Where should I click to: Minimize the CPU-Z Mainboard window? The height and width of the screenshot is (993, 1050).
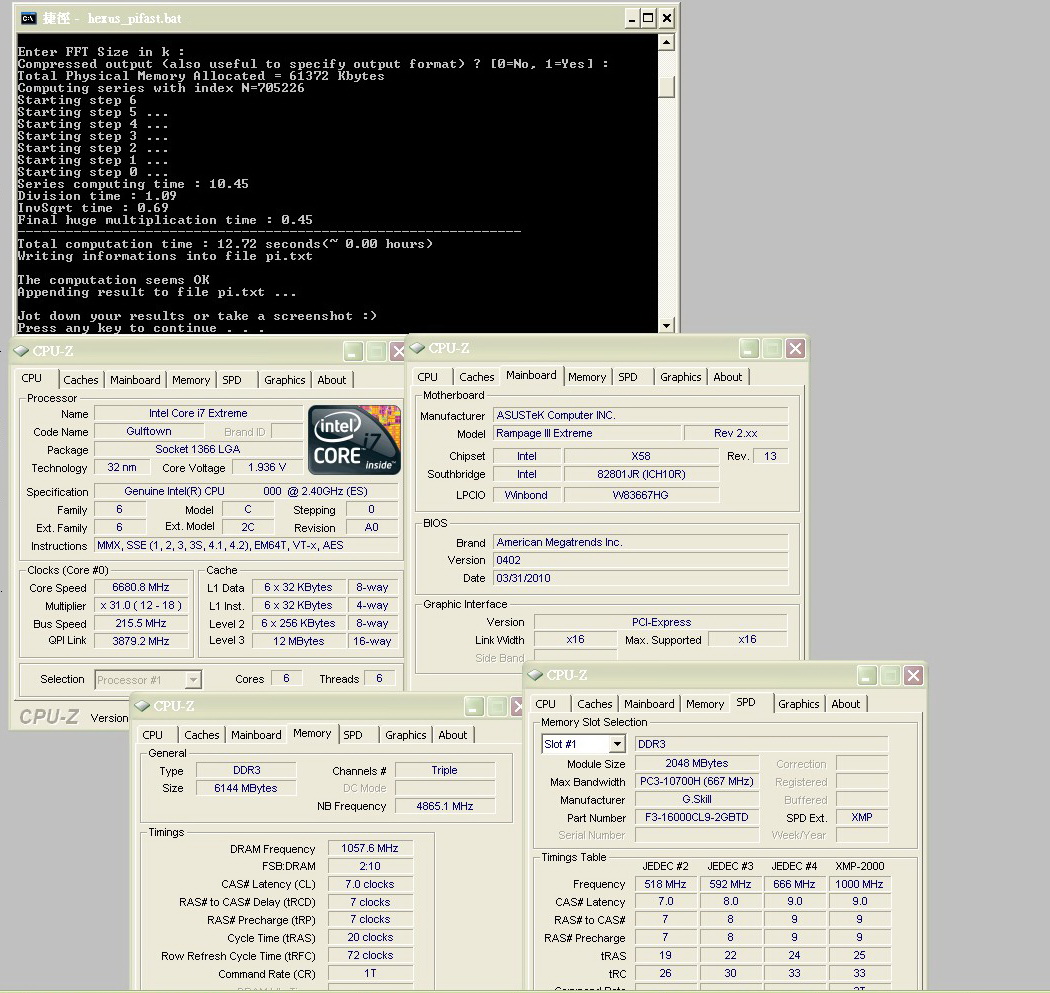pyautogui.click(x=749, y=349)
